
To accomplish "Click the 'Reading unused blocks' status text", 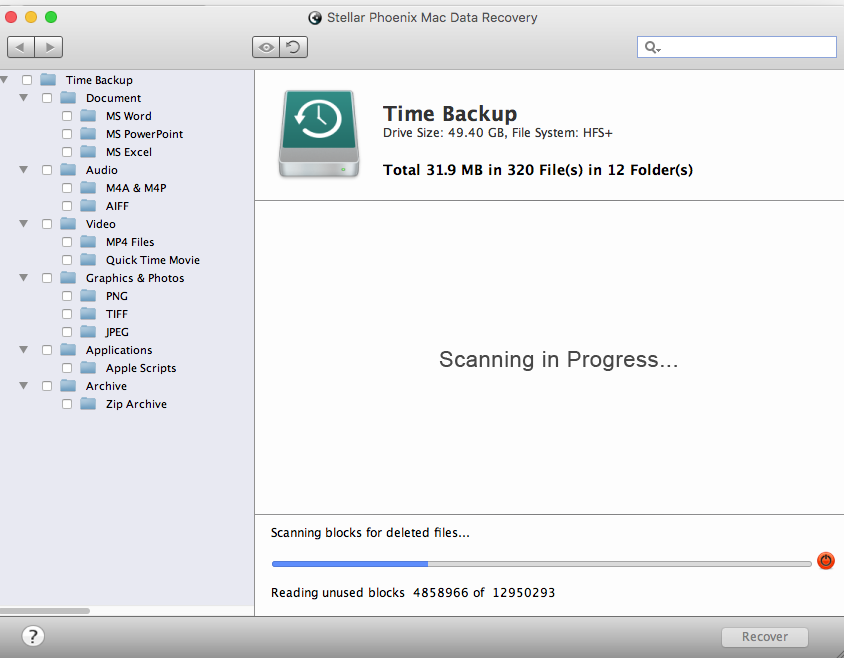I will pos(413,592).
